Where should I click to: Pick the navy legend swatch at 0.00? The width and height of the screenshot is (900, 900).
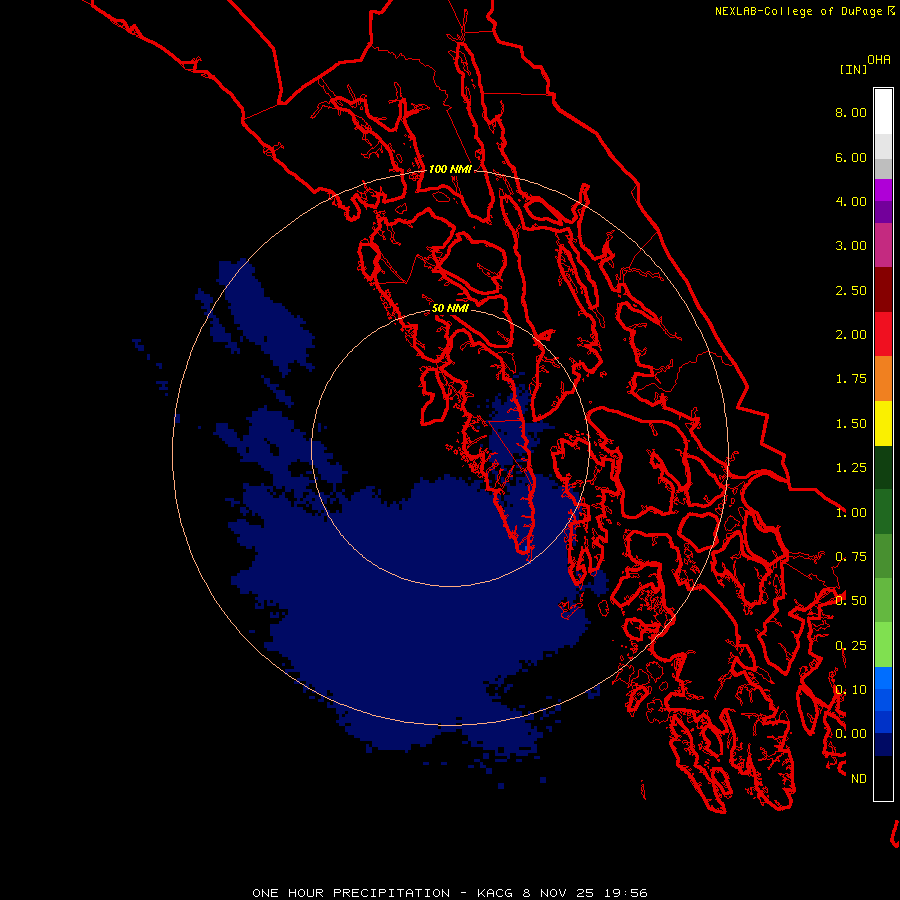883,745
